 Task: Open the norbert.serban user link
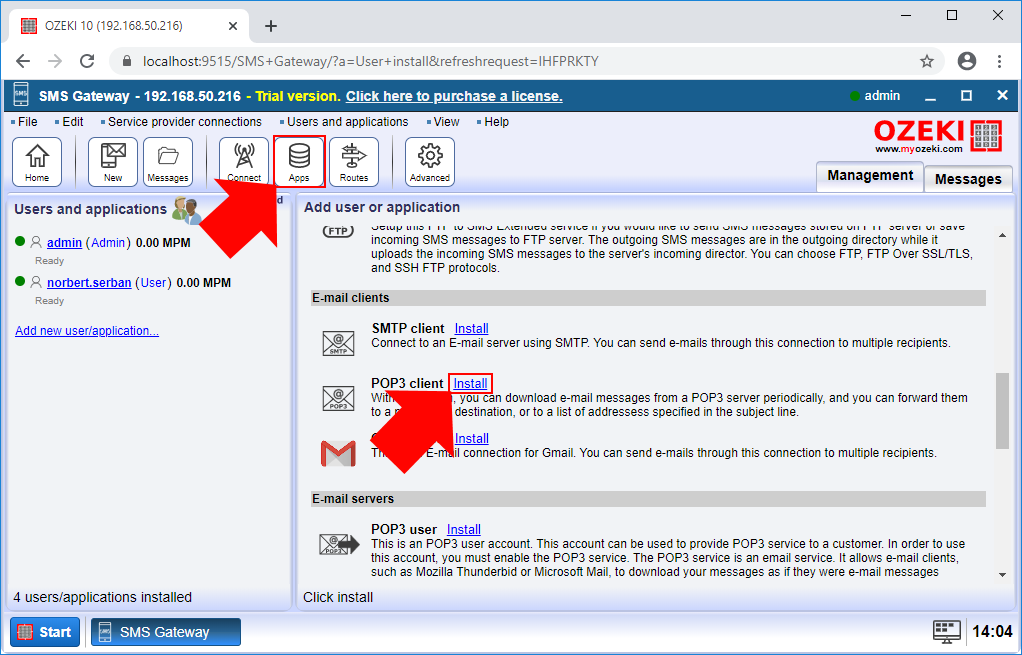pos(89,283)
